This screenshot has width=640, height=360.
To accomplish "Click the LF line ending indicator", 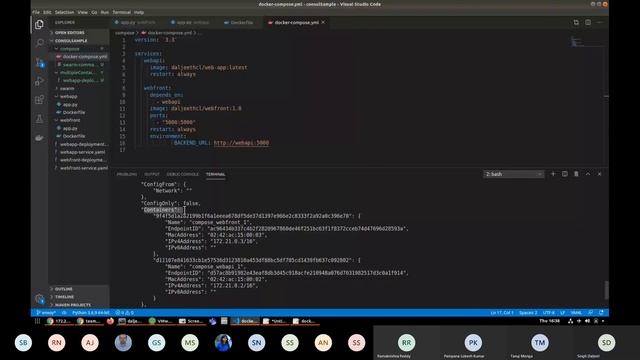I will coord(562,313).
